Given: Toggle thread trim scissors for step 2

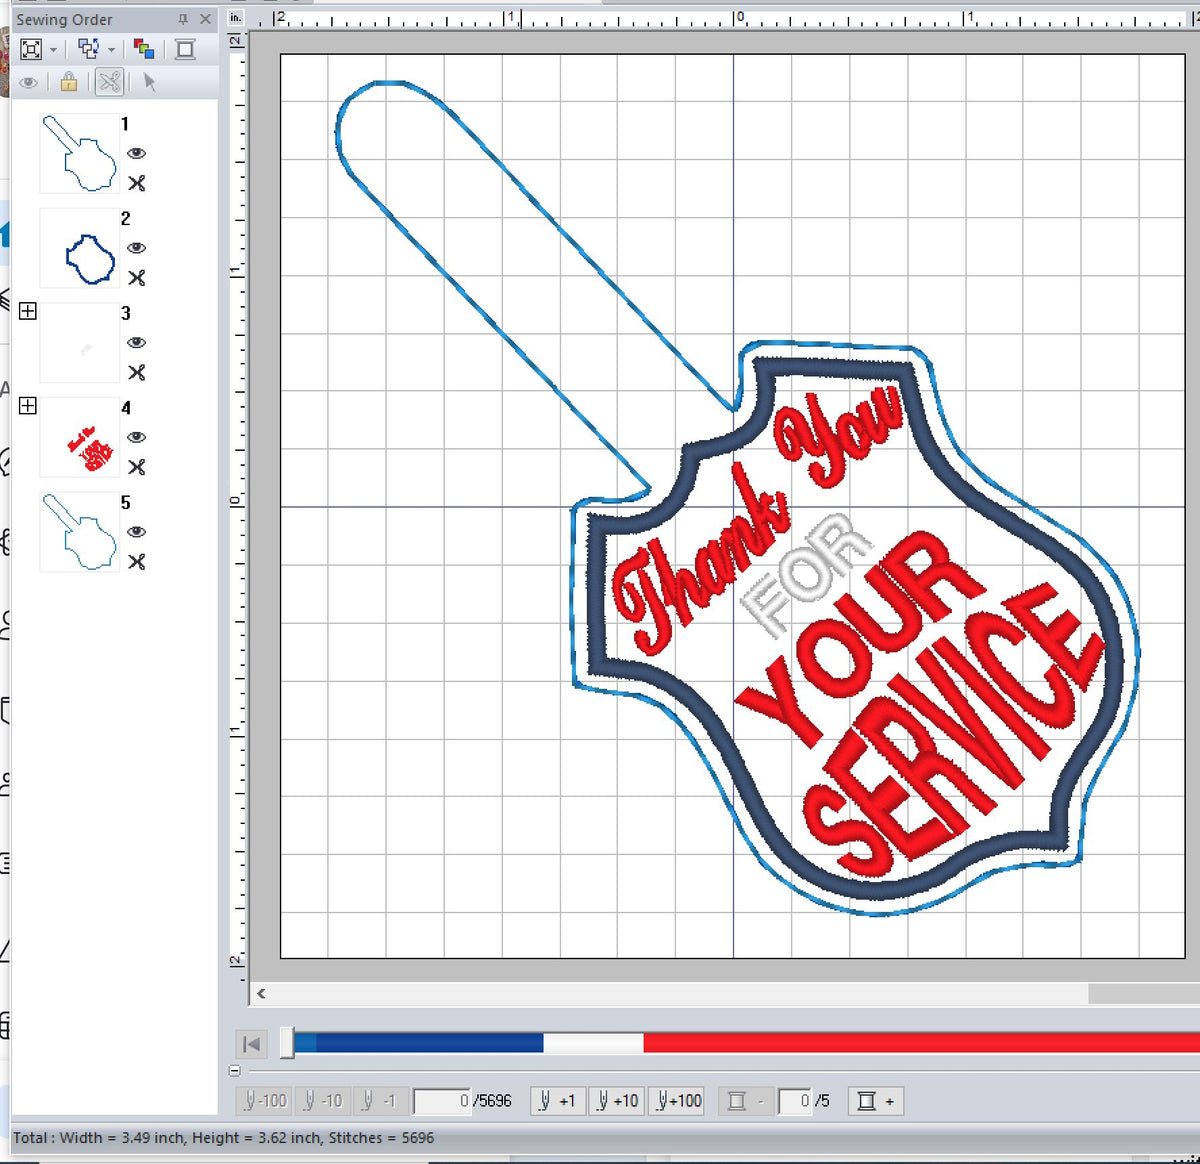Looking at the screenshot, I should [137, 278].
